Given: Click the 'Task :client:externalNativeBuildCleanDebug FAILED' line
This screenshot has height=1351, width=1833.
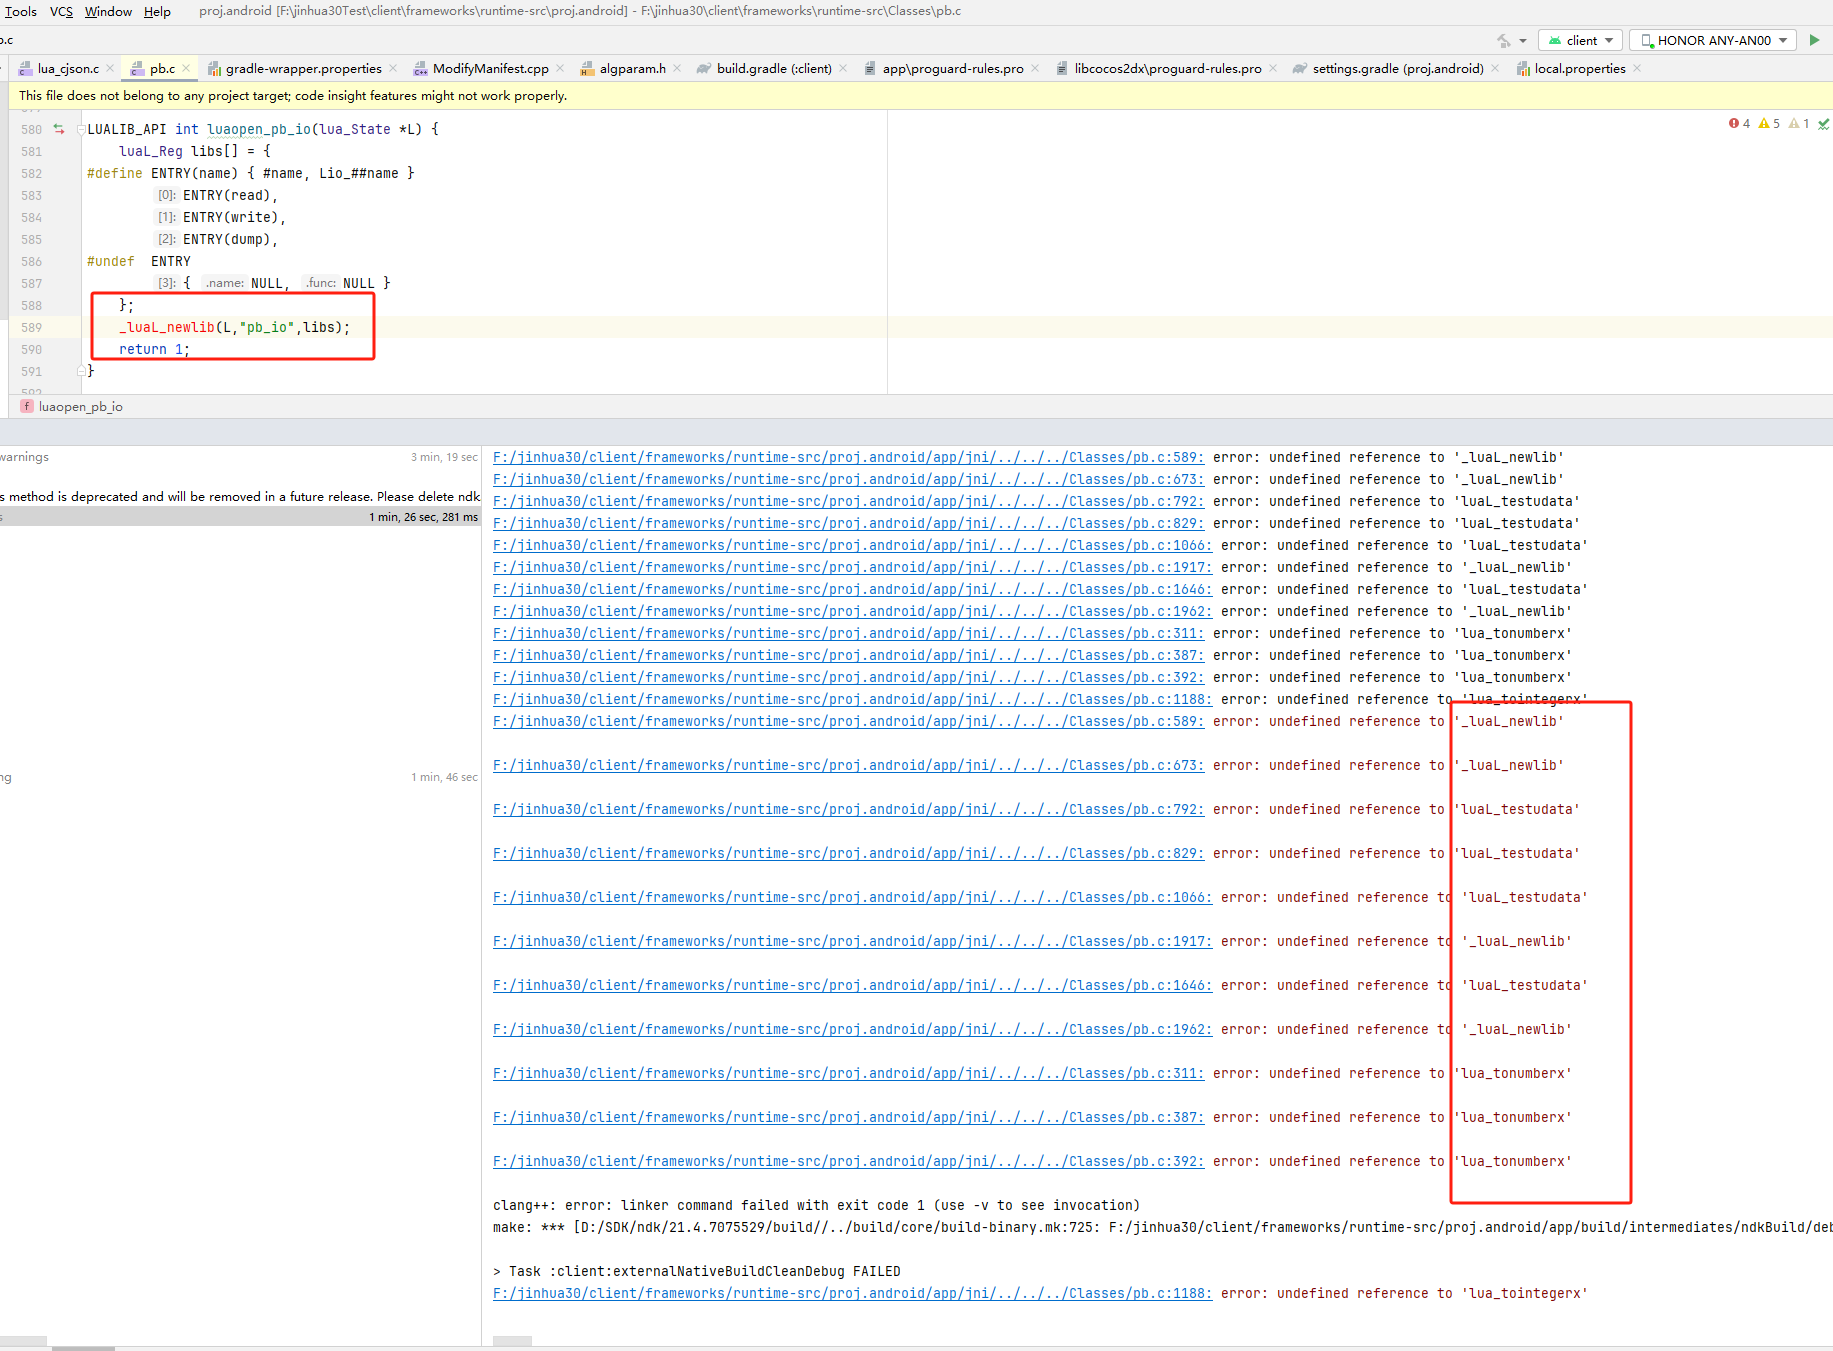Looking at the screenshot, I should [x=697, y=1271].
